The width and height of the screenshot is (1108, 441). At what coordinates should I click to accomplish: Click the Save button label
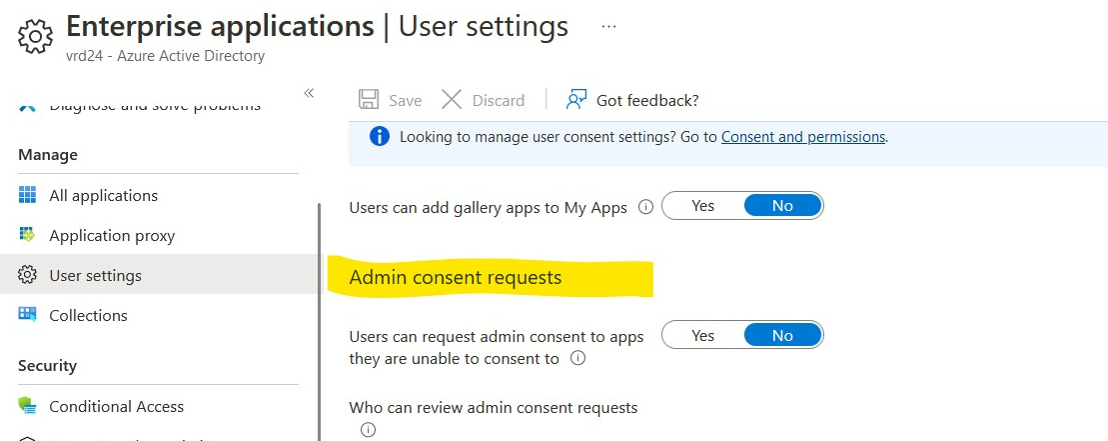[405, 100]
